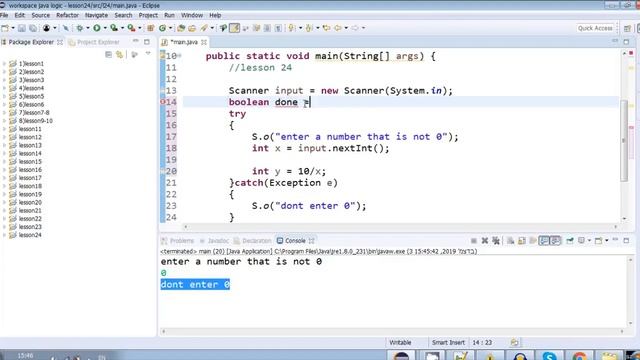Go to Last Edit Location icon
Screen dimensions: 640x360
tap(326, 28)
